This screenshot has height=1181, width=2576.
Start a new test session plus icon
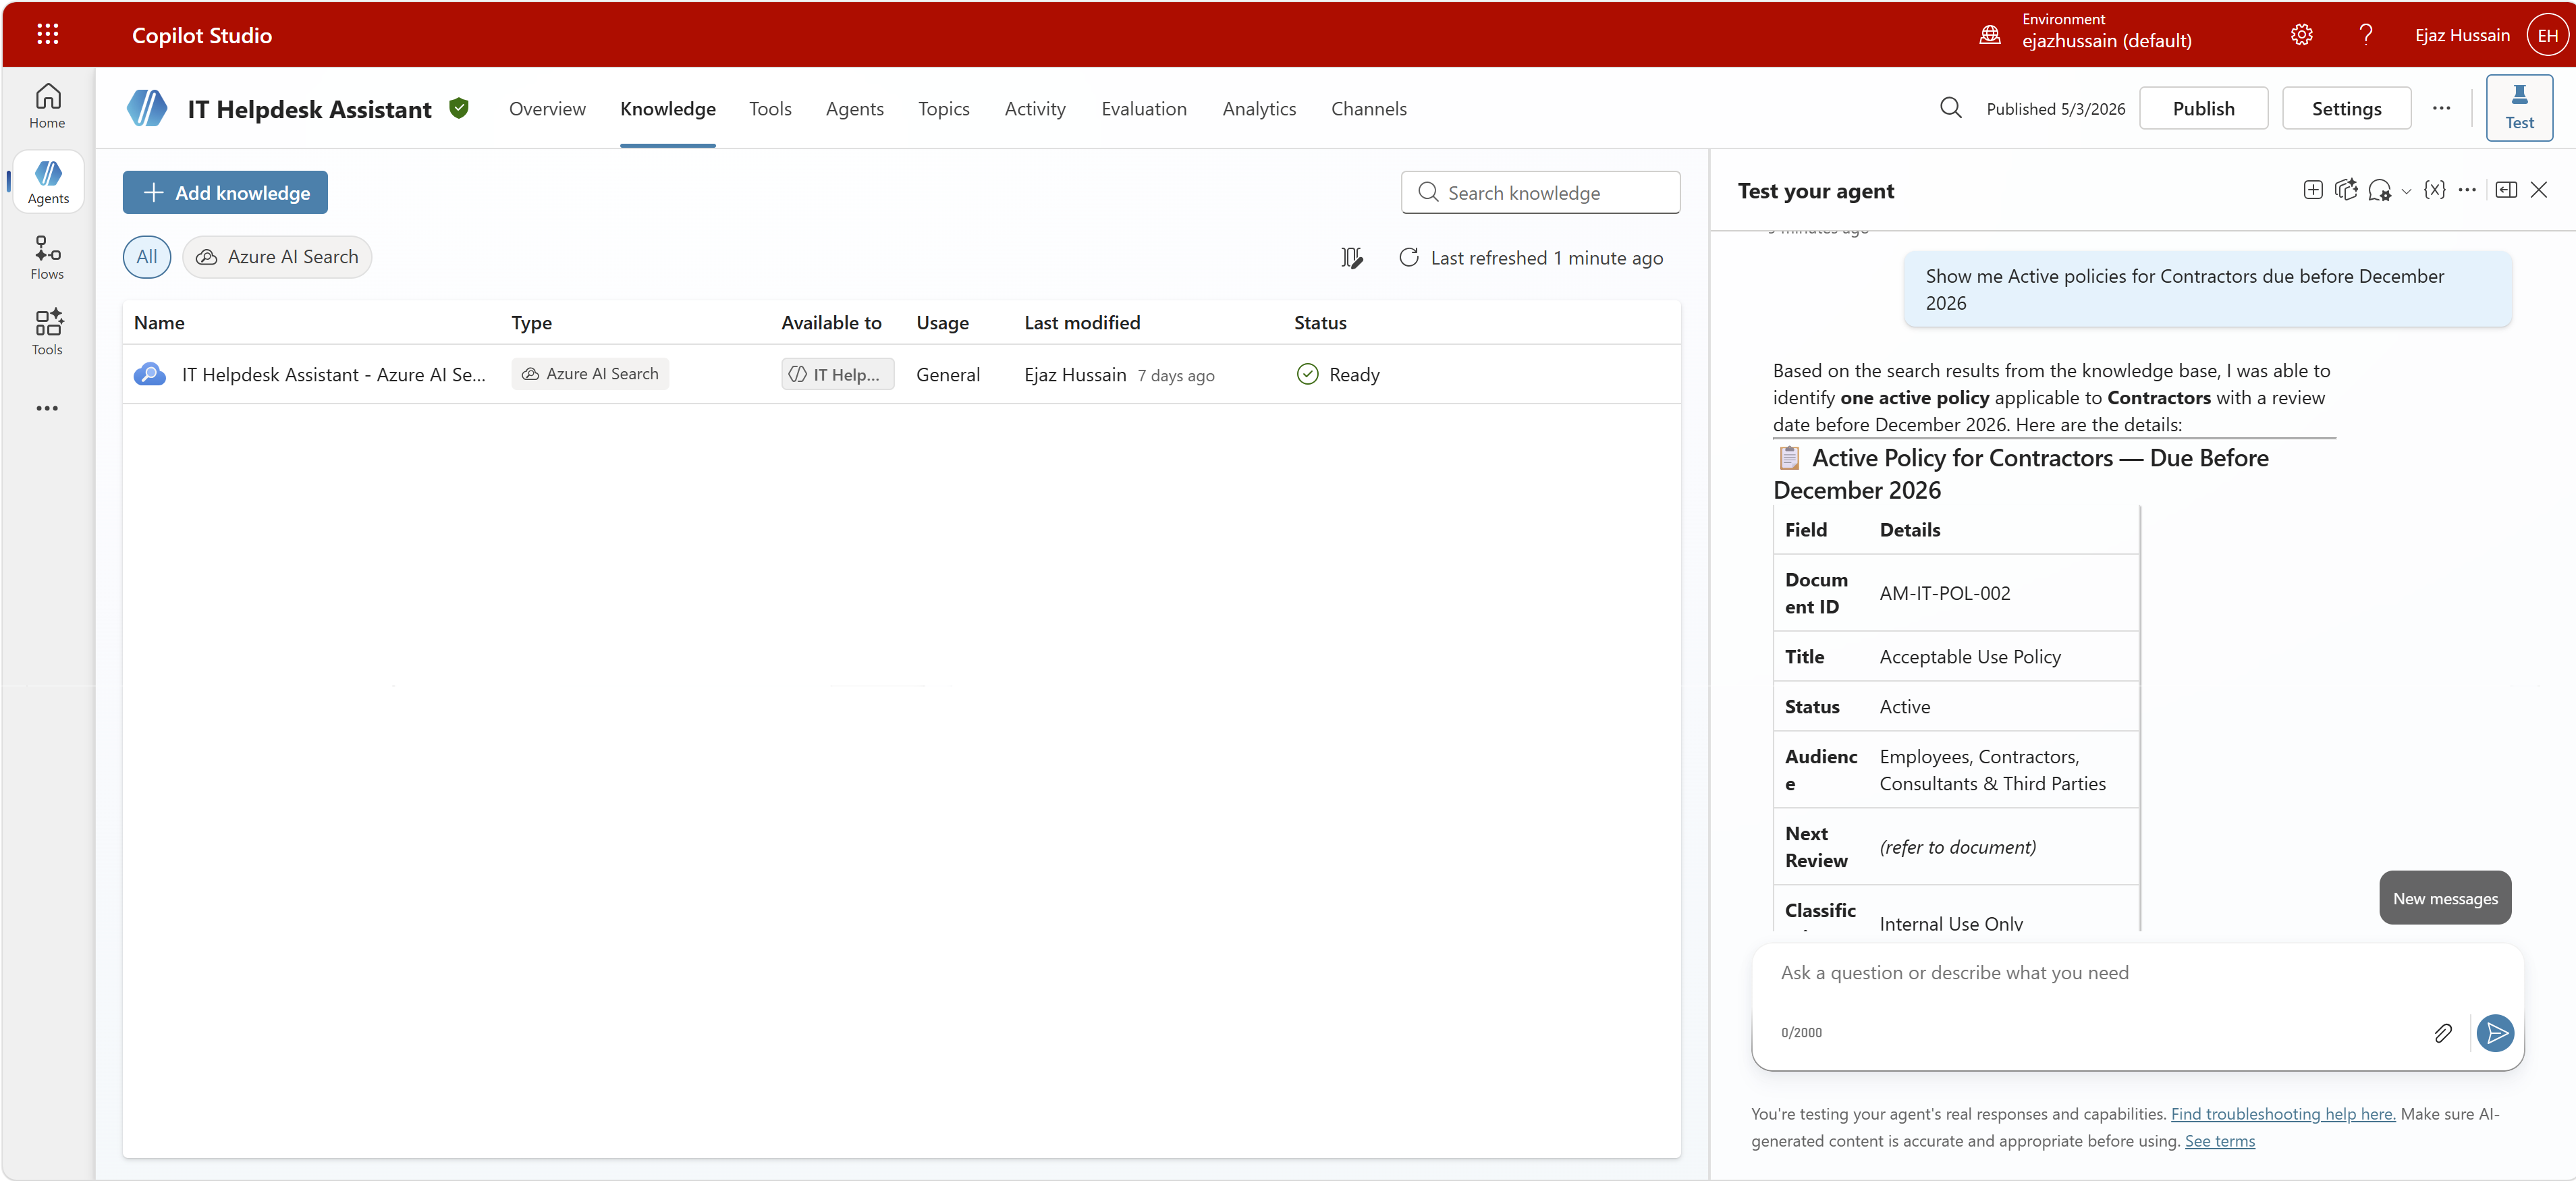point(2313,190)
